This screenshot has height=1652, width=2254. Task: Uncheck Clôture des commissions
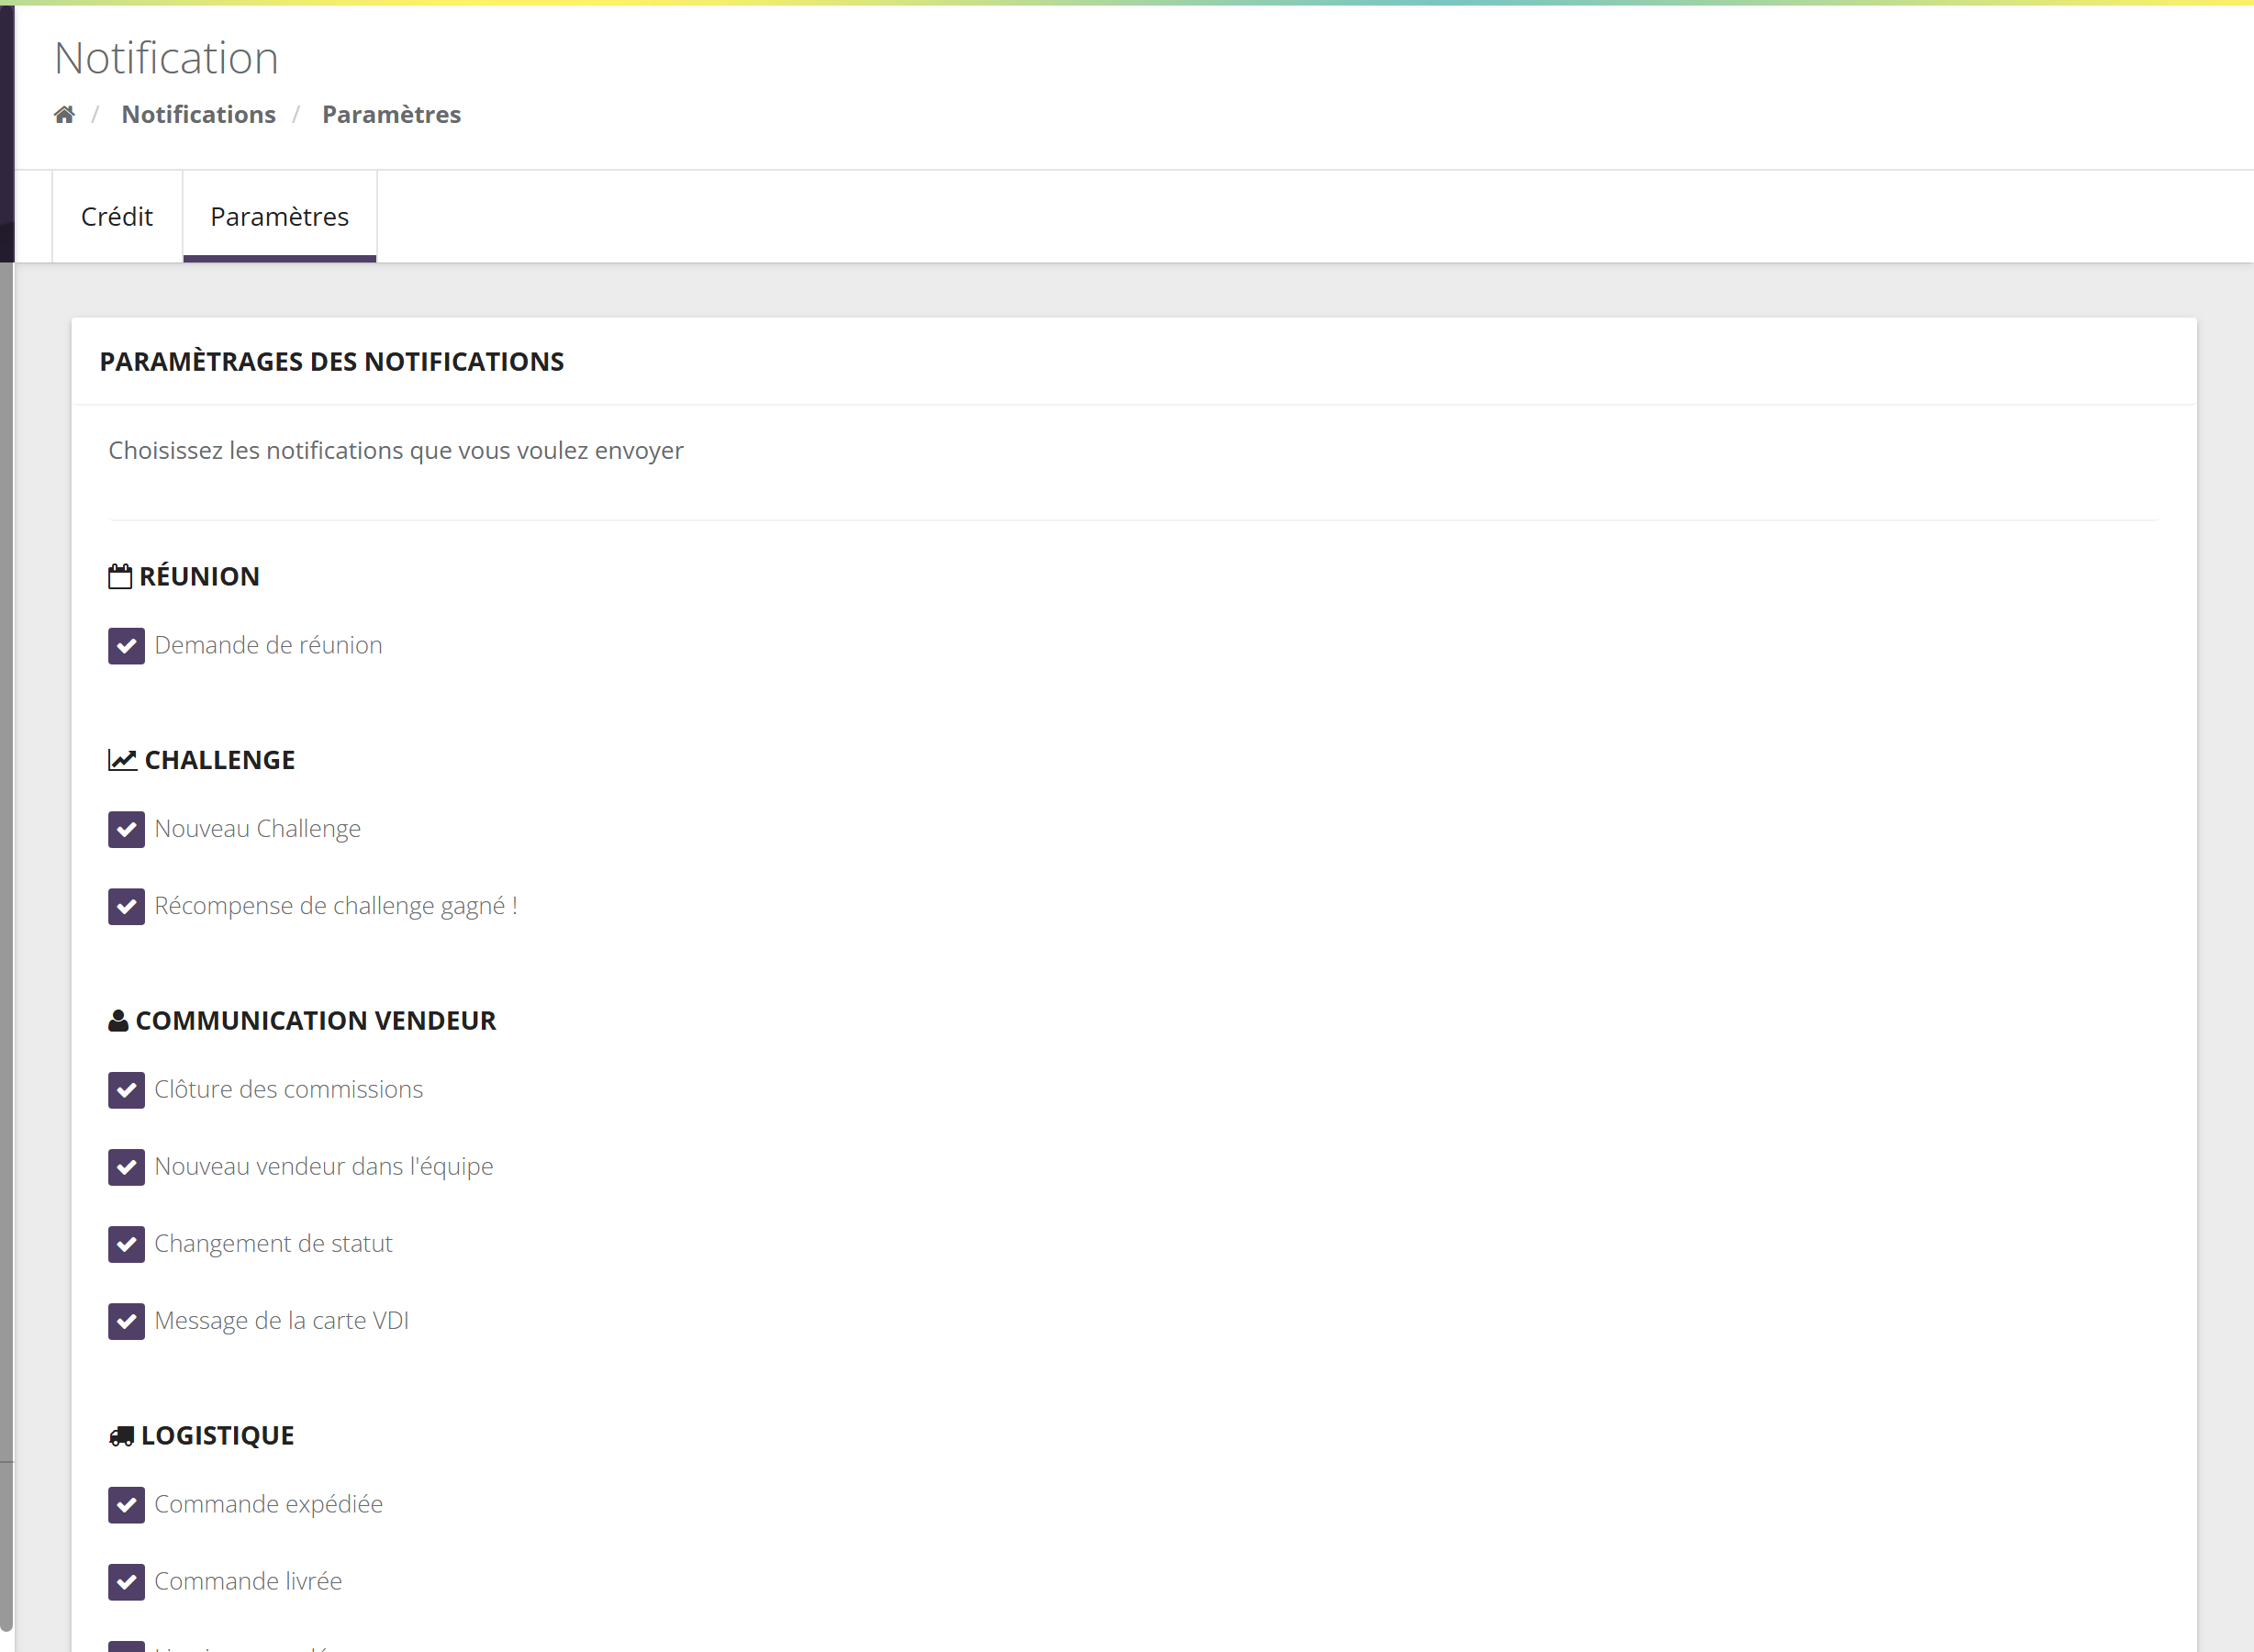pos(126,1090)
